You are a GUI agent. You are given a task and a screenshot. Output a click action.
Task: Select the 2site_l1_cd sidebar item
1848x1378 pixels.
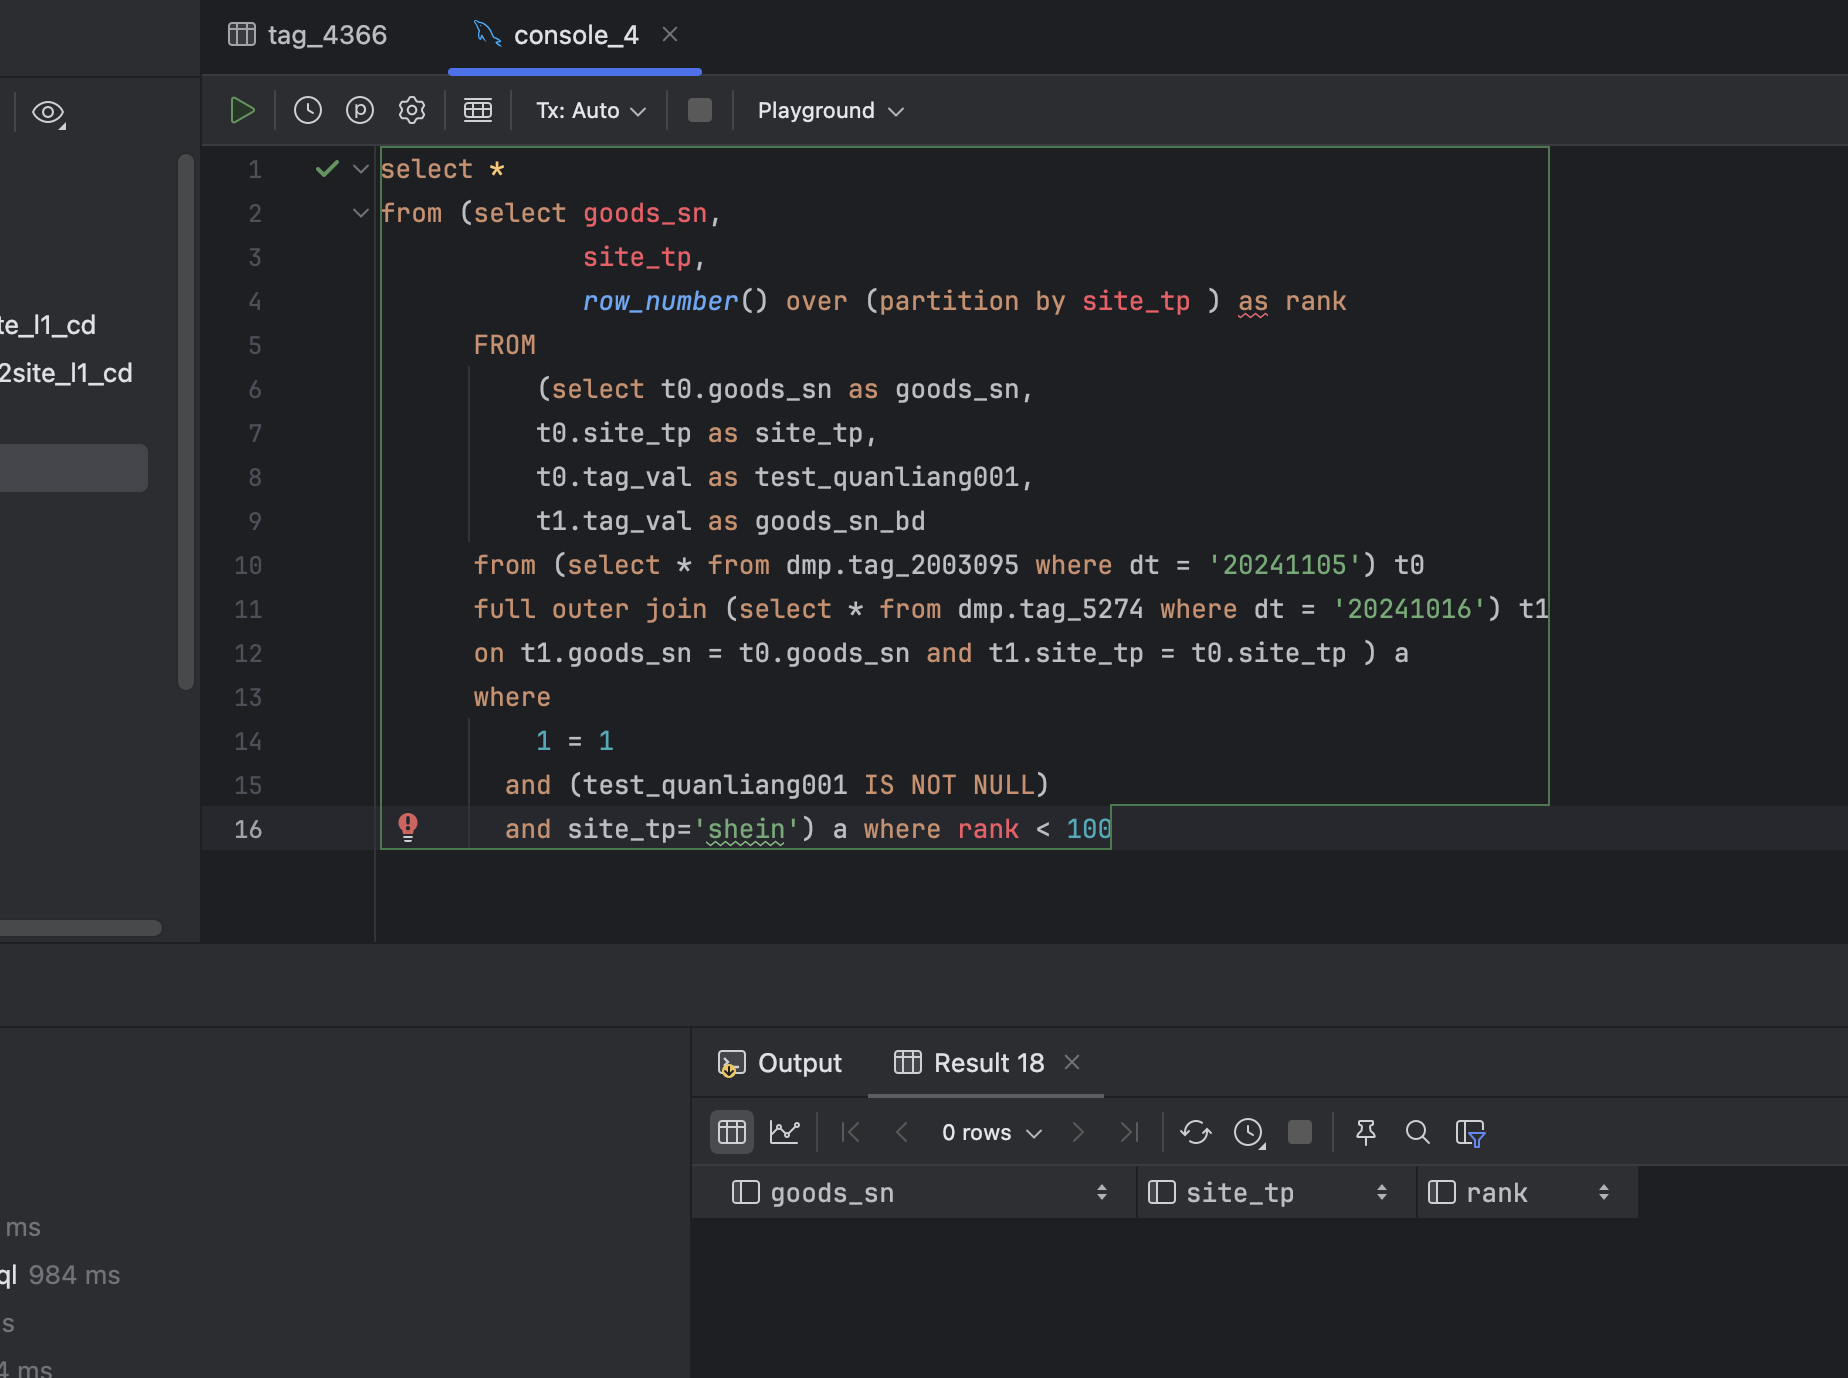(66, 373)
